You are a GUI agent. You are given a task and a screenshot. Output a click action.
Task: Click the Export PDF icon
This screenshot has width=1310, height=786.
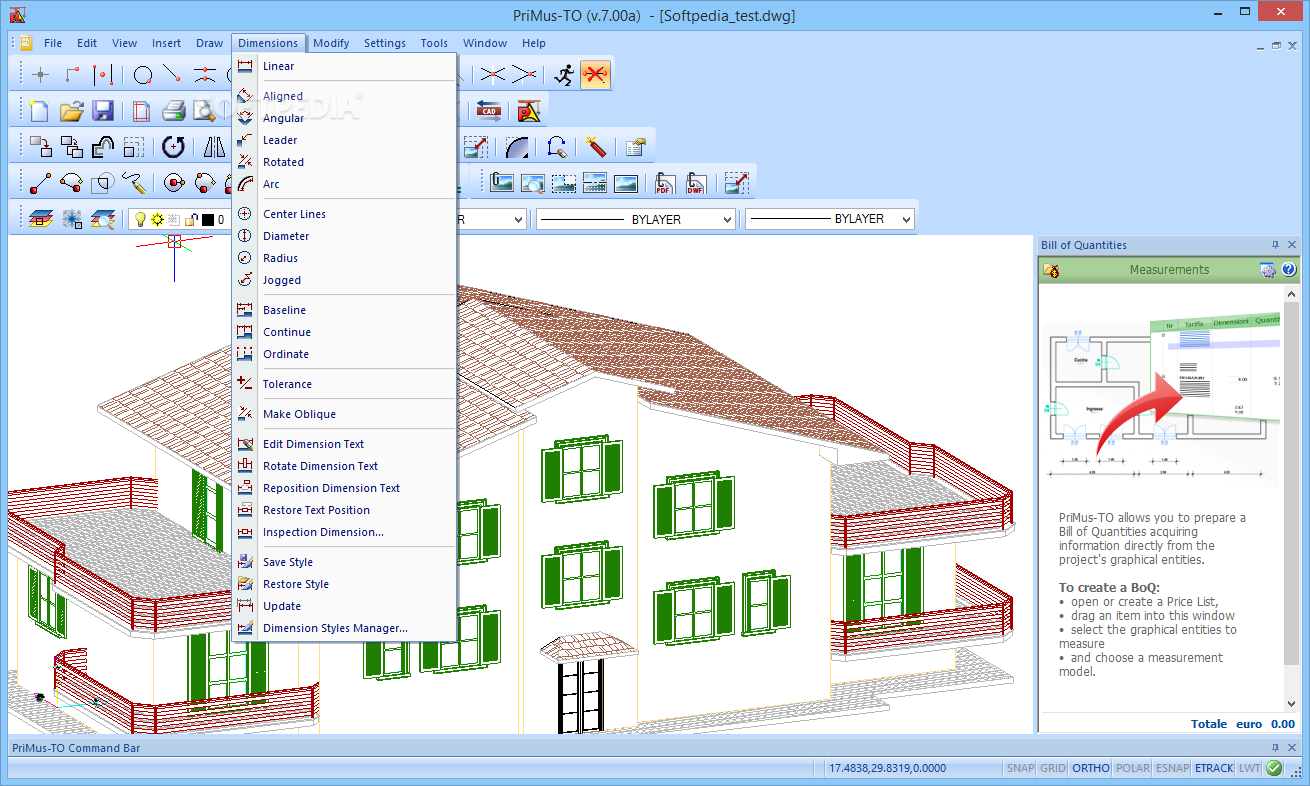(665, 183)
